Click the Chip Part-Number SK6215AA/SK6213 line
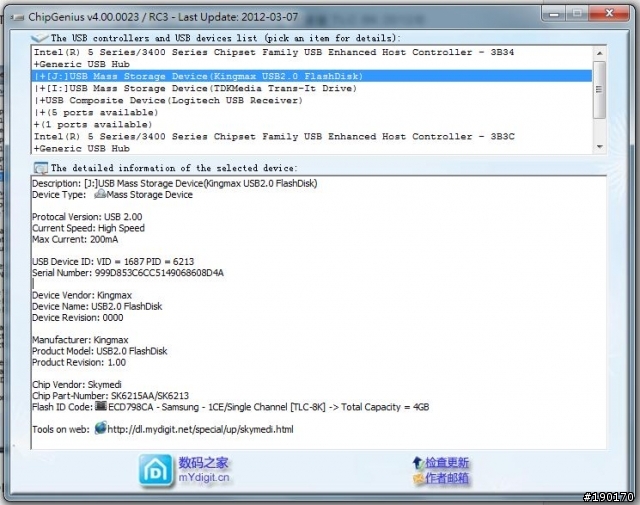640x505 pixels. (110, 396)
